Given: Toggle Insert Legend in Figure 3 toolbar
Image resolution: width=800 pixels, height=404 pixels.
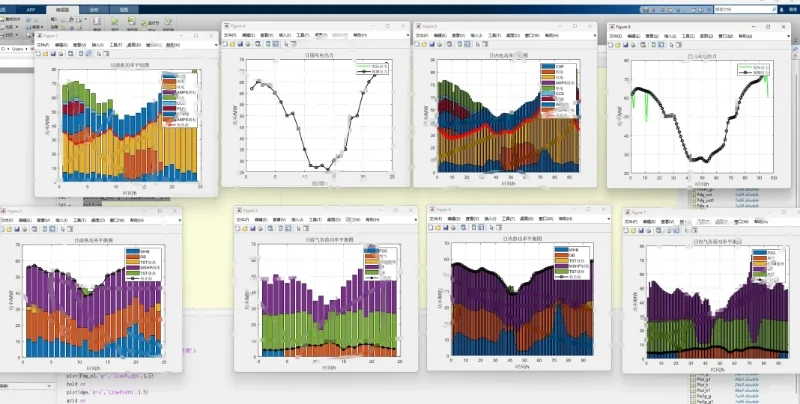Looking at the screenshot, I should point(288,229).
